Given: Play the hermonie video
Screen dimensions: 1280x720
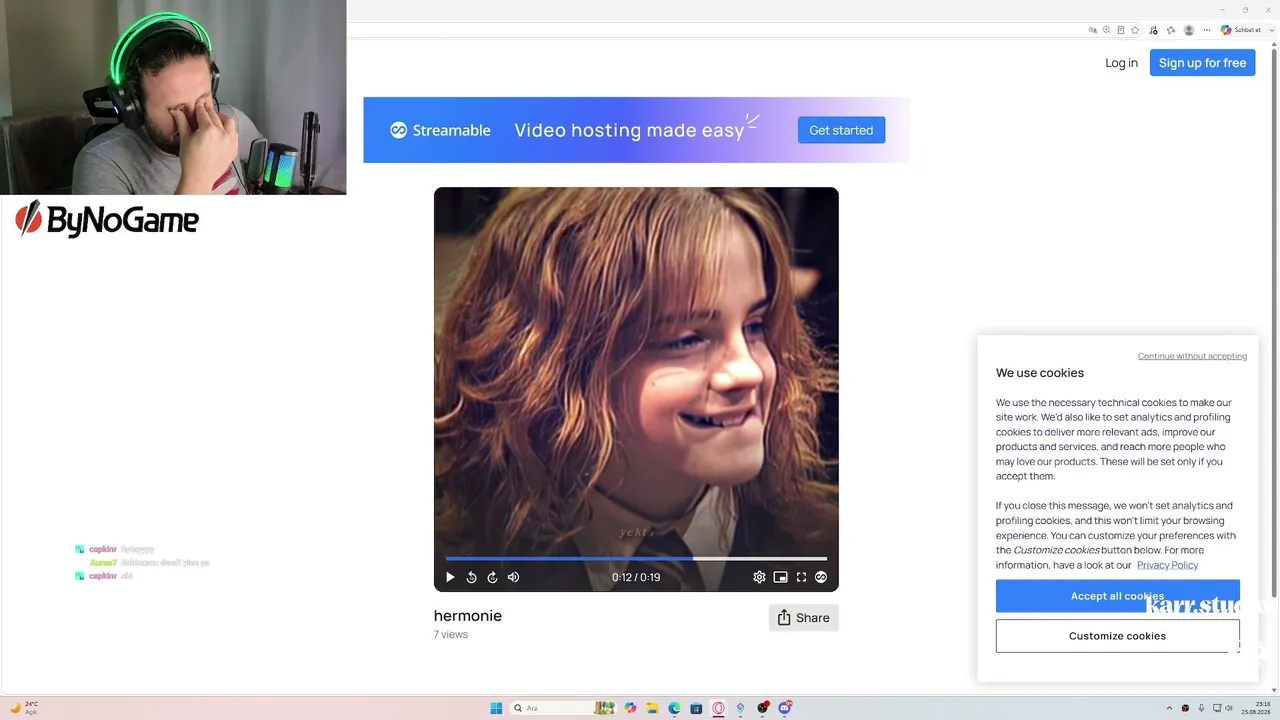Looking at the screenshot, I should pos(450,577).
